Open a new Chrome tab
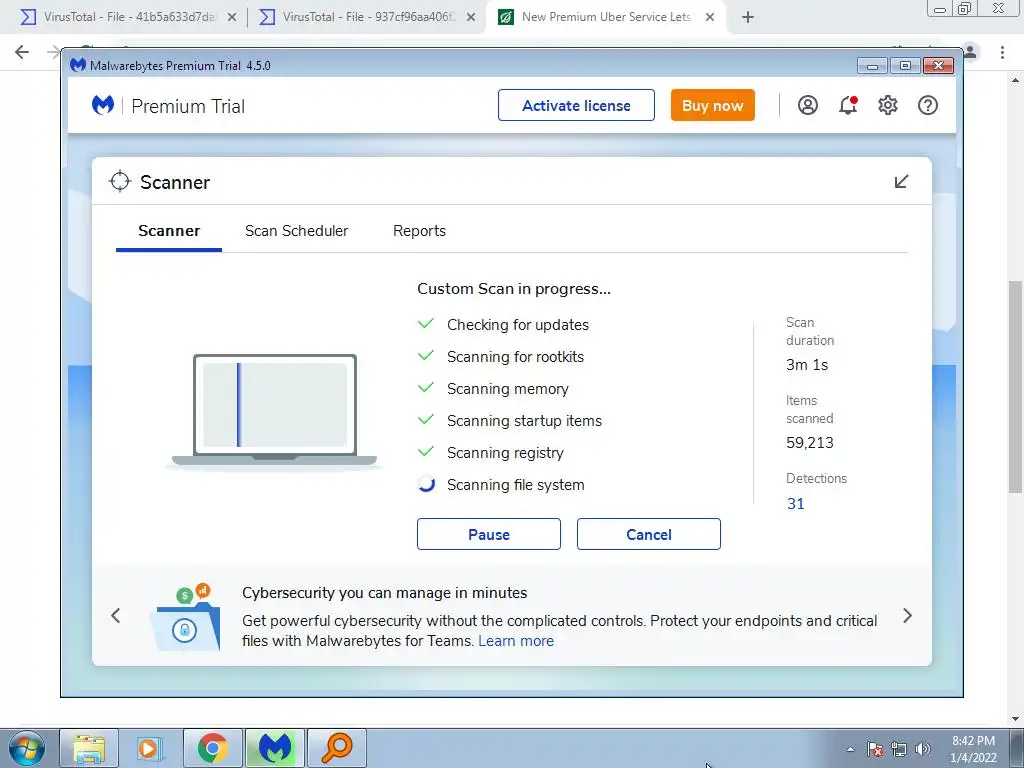The height and width of the screenshot is (768, 1024). [748, 18]
